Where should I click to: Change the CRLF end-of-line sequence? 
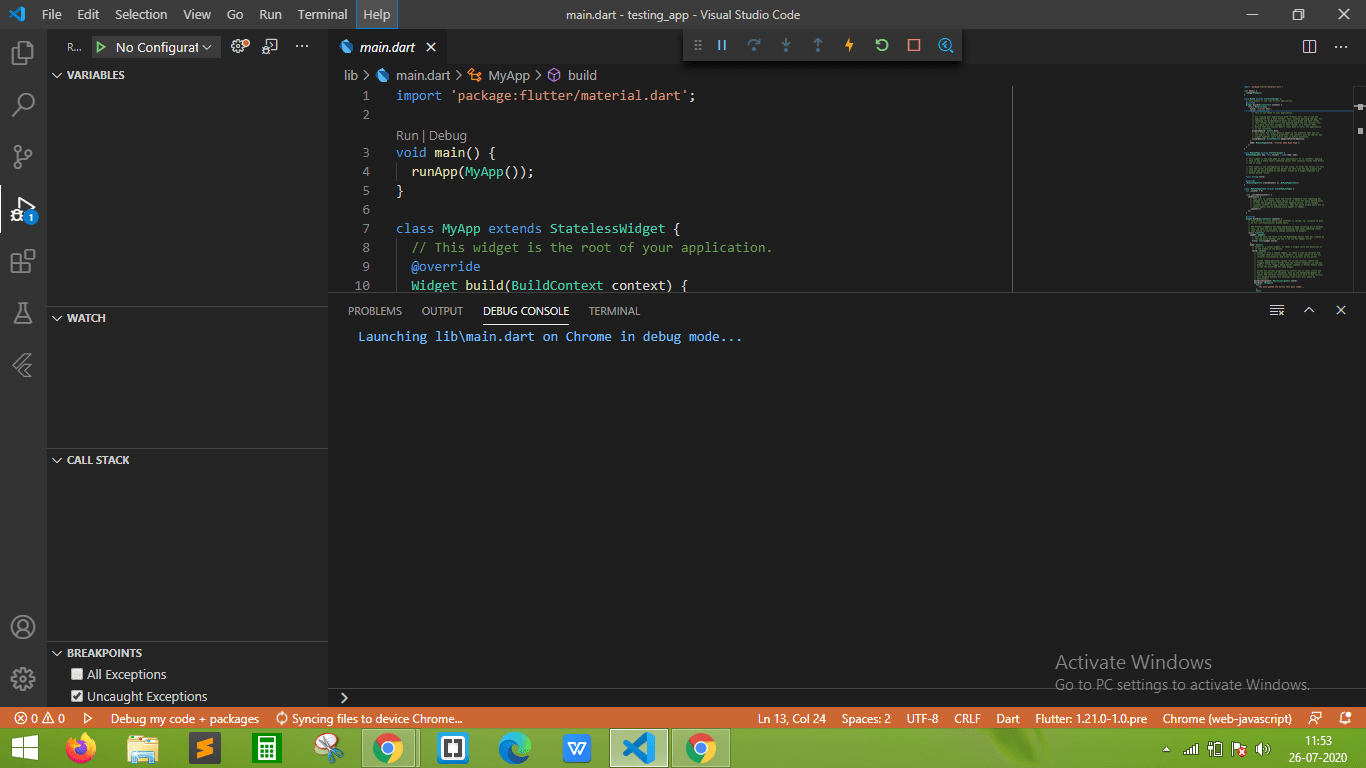tap(967, 718)
